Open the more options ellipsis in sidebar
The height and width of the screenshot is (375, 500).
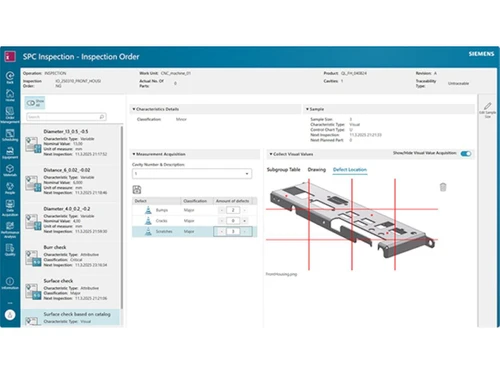tap(10, 303)
